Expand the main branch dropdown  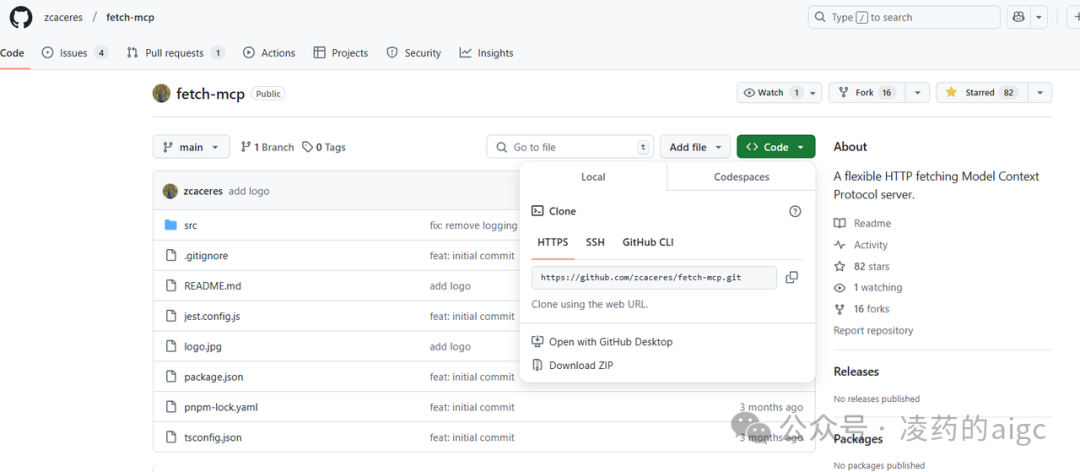coord(191,147)
